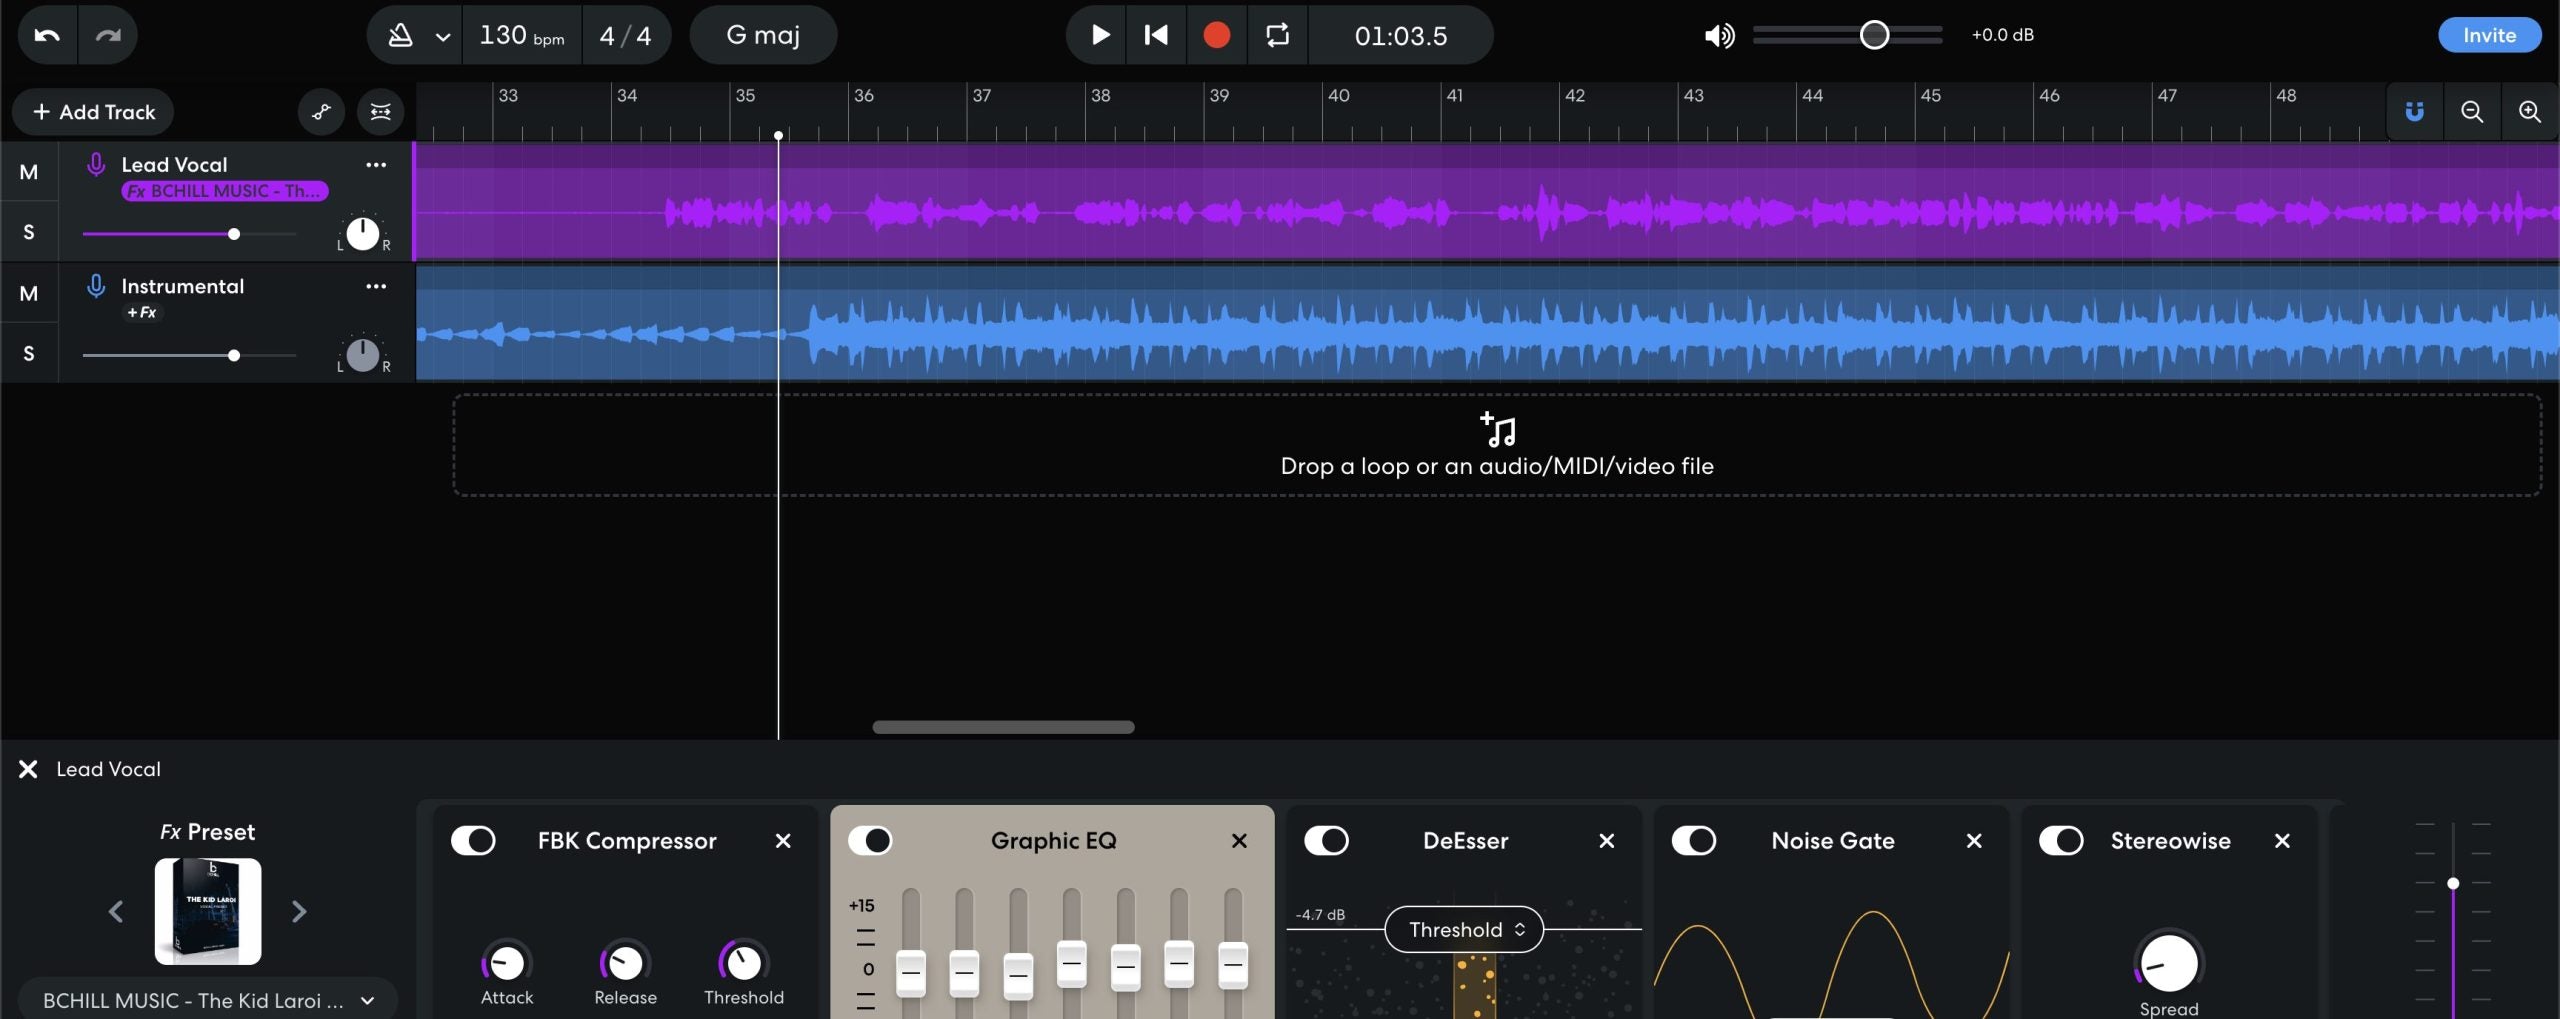Image resolution: width=2560 pixels, height=1019 pixels.
Task: Open the DeEsser Threshold dropdown
Action: coord(1463,929)
